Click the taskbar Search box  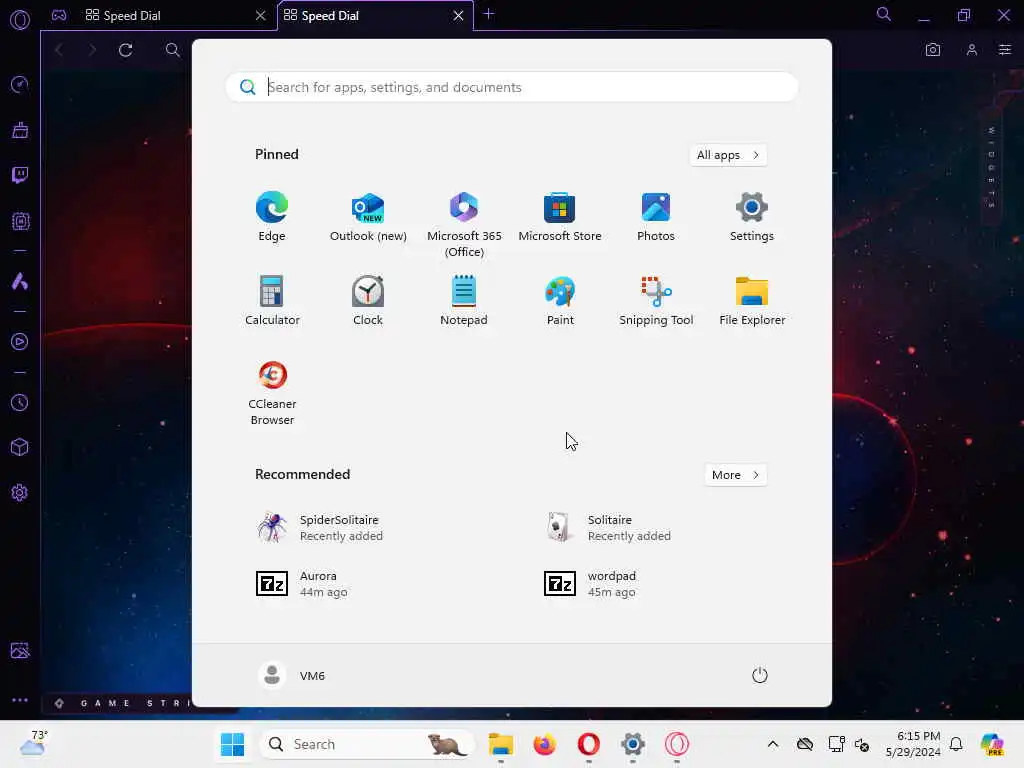368,744
